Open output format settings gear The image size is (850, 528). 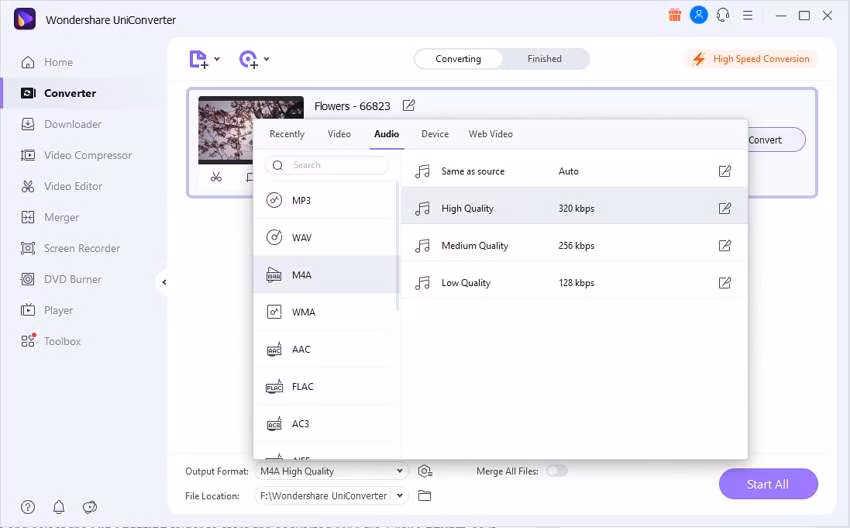[424, 471]
